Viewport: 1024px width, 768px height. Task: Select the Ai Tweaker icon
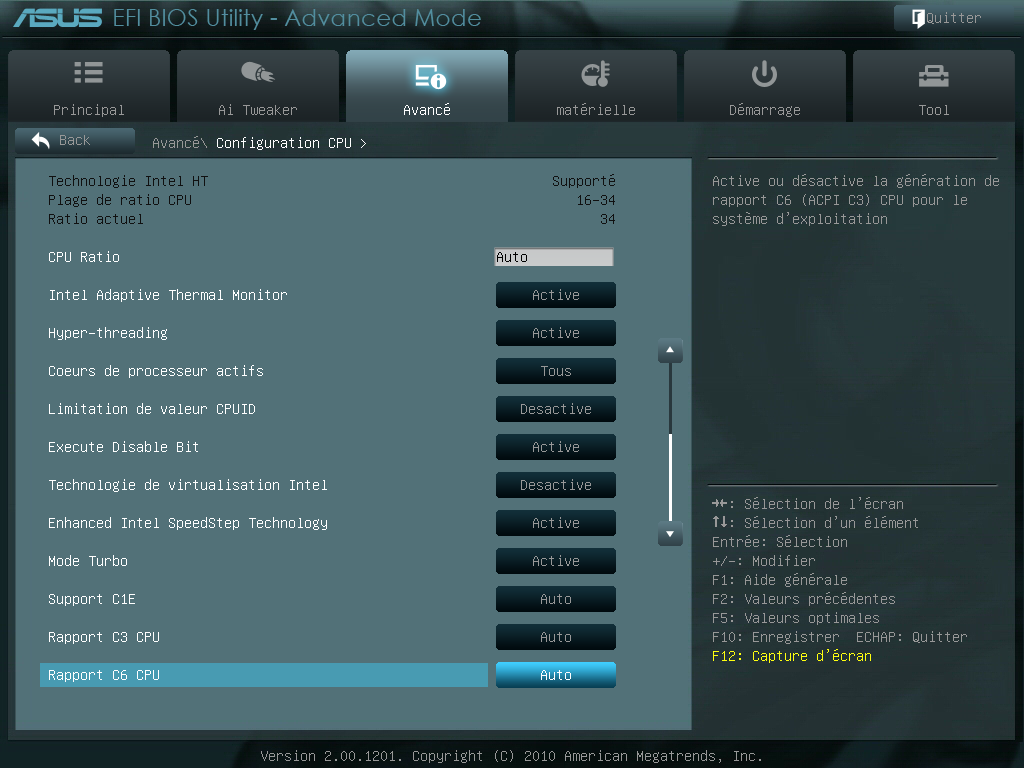click(x=257, y=72)
